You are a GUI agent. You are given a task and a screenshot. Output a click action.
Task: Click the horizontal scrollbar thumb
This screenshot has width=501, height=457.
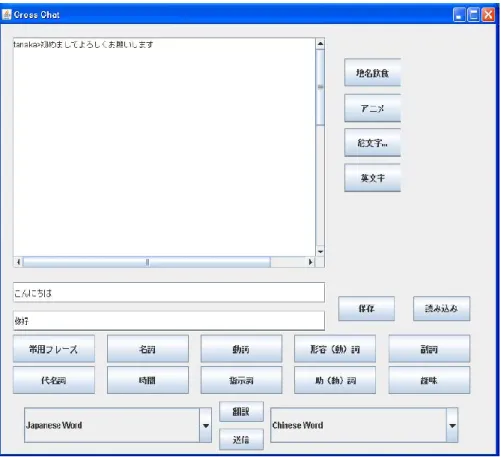pyautogui.click(x=147, y=262)
